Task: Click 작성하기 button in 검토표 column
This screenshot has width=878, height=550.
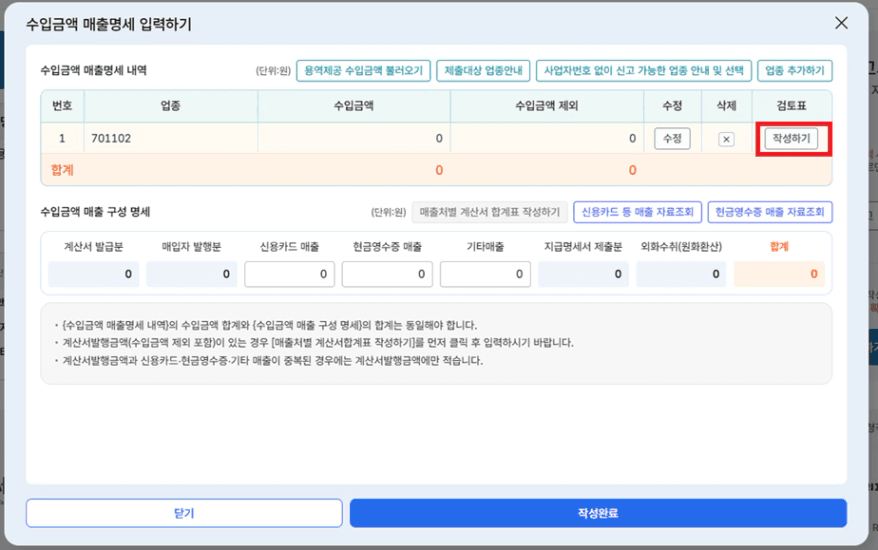Action: [791, 139]
